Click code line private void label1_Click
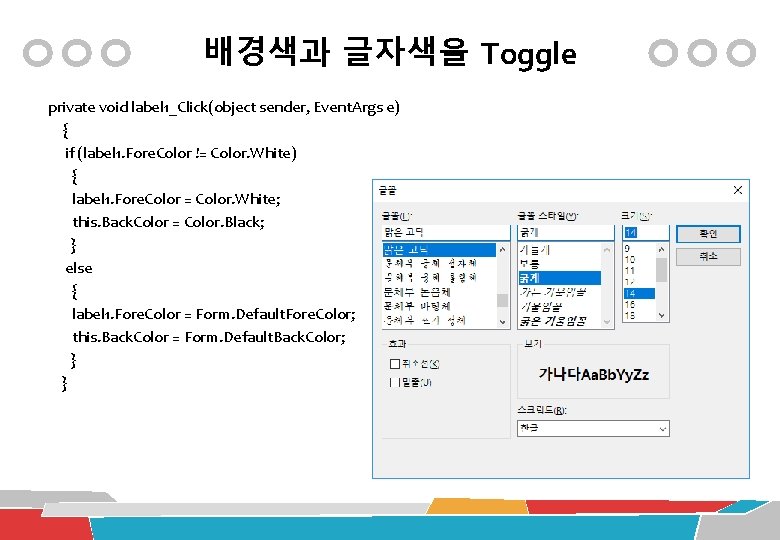This screenshot has height=540, width=780. 224,107
